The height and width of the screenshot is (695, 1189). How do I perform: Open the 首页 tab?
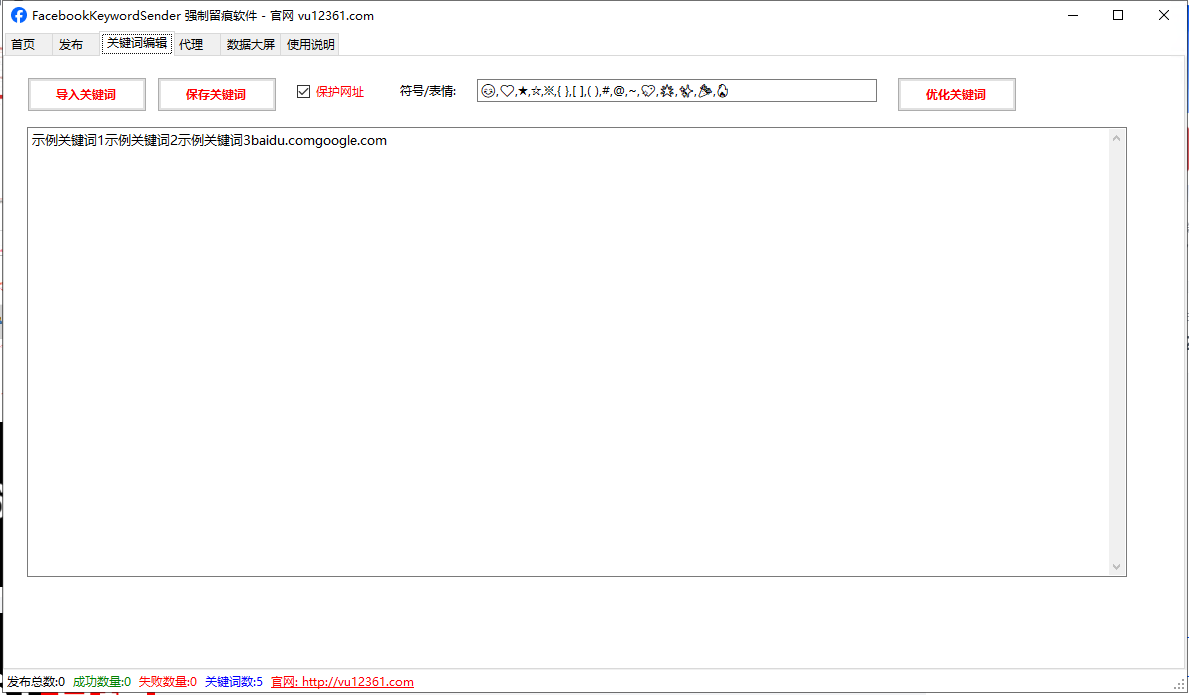pyautogui.click(x=23, y=44)
